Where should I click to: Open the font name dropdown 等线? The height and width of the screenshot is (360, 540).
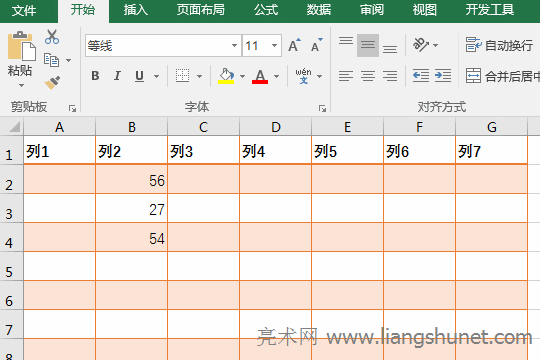click(x=234, y=45)
